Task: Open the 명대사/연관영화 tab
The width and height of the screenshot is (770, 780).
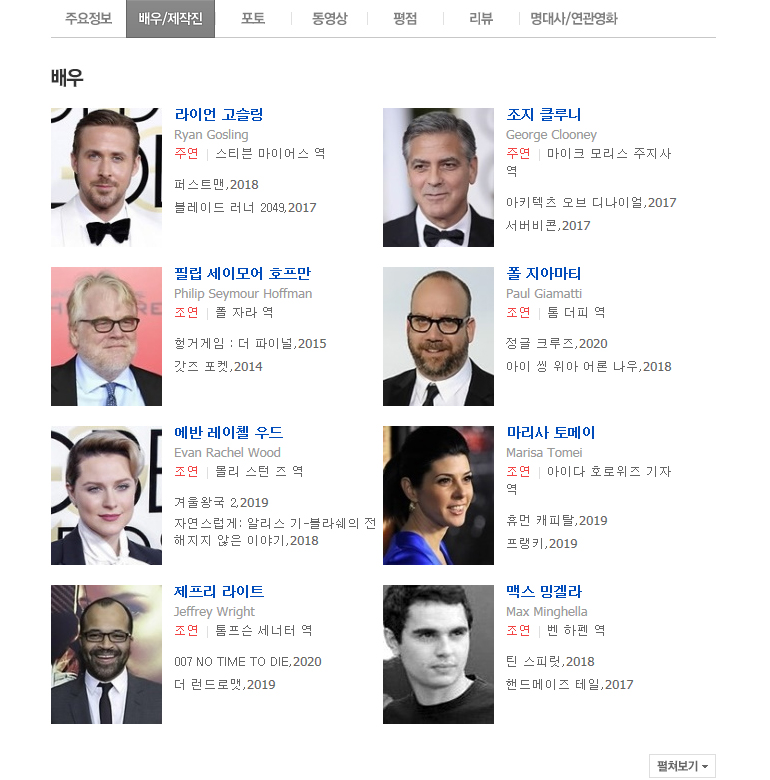Action: click(x=574, y=18)
